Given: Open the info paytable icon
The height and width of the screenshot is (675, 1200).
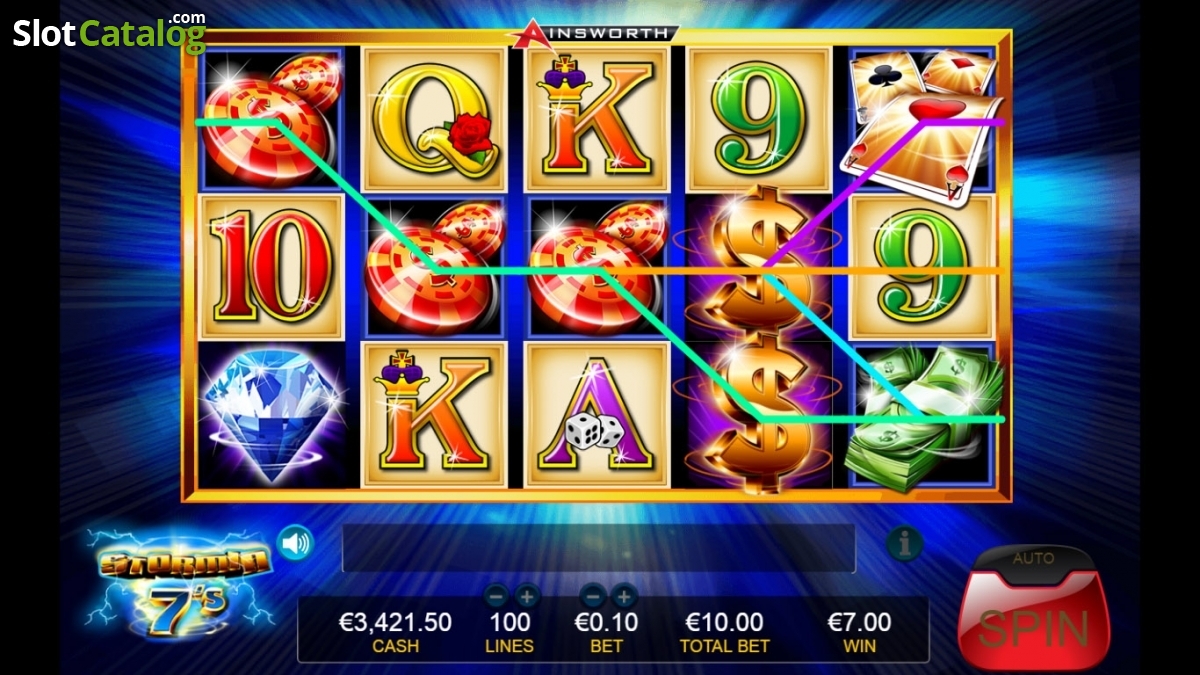Looking at the screenshot, I should click(x=904, y=544).
